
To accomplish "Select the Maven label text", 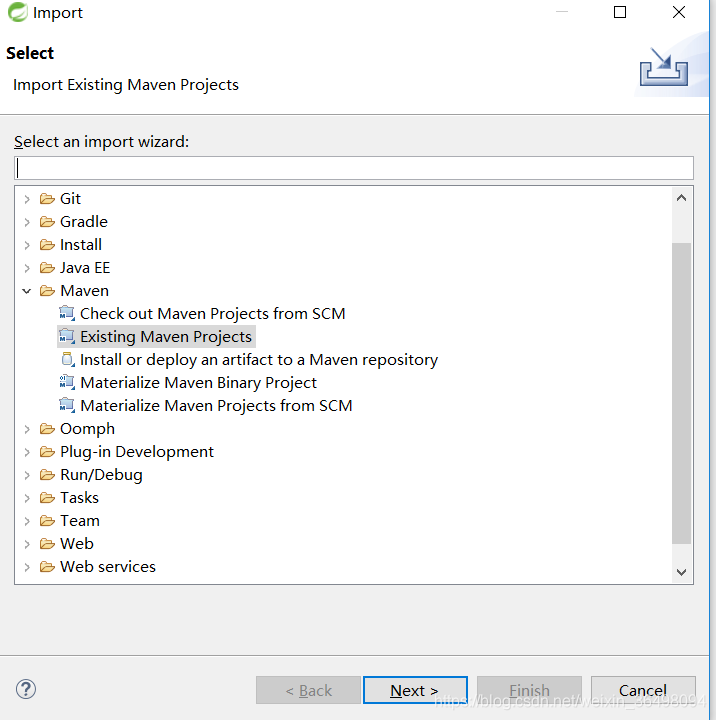I will click(85, 291).
